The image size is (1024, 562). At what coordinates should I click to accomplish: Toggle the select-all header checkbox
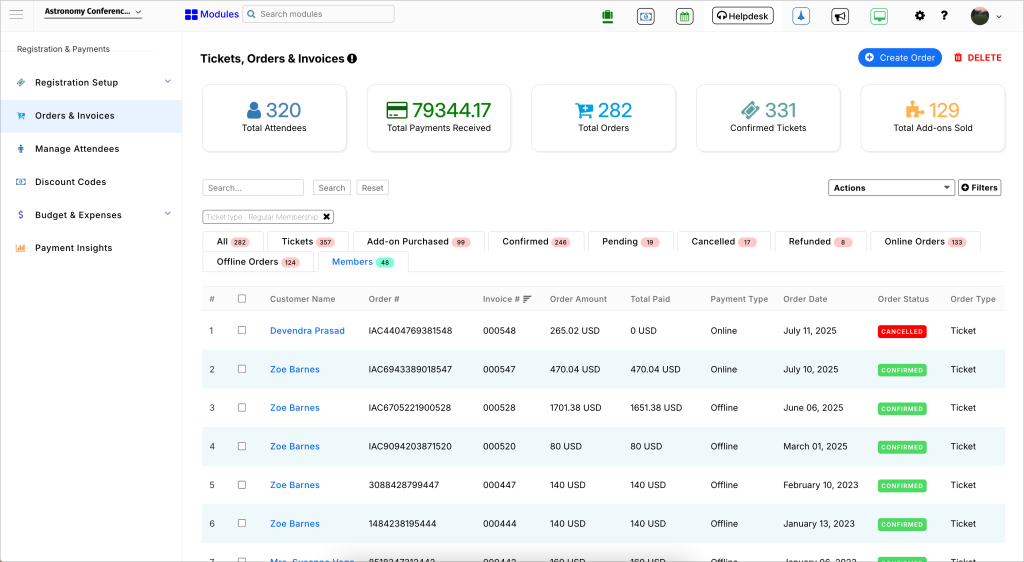point(242,299)
